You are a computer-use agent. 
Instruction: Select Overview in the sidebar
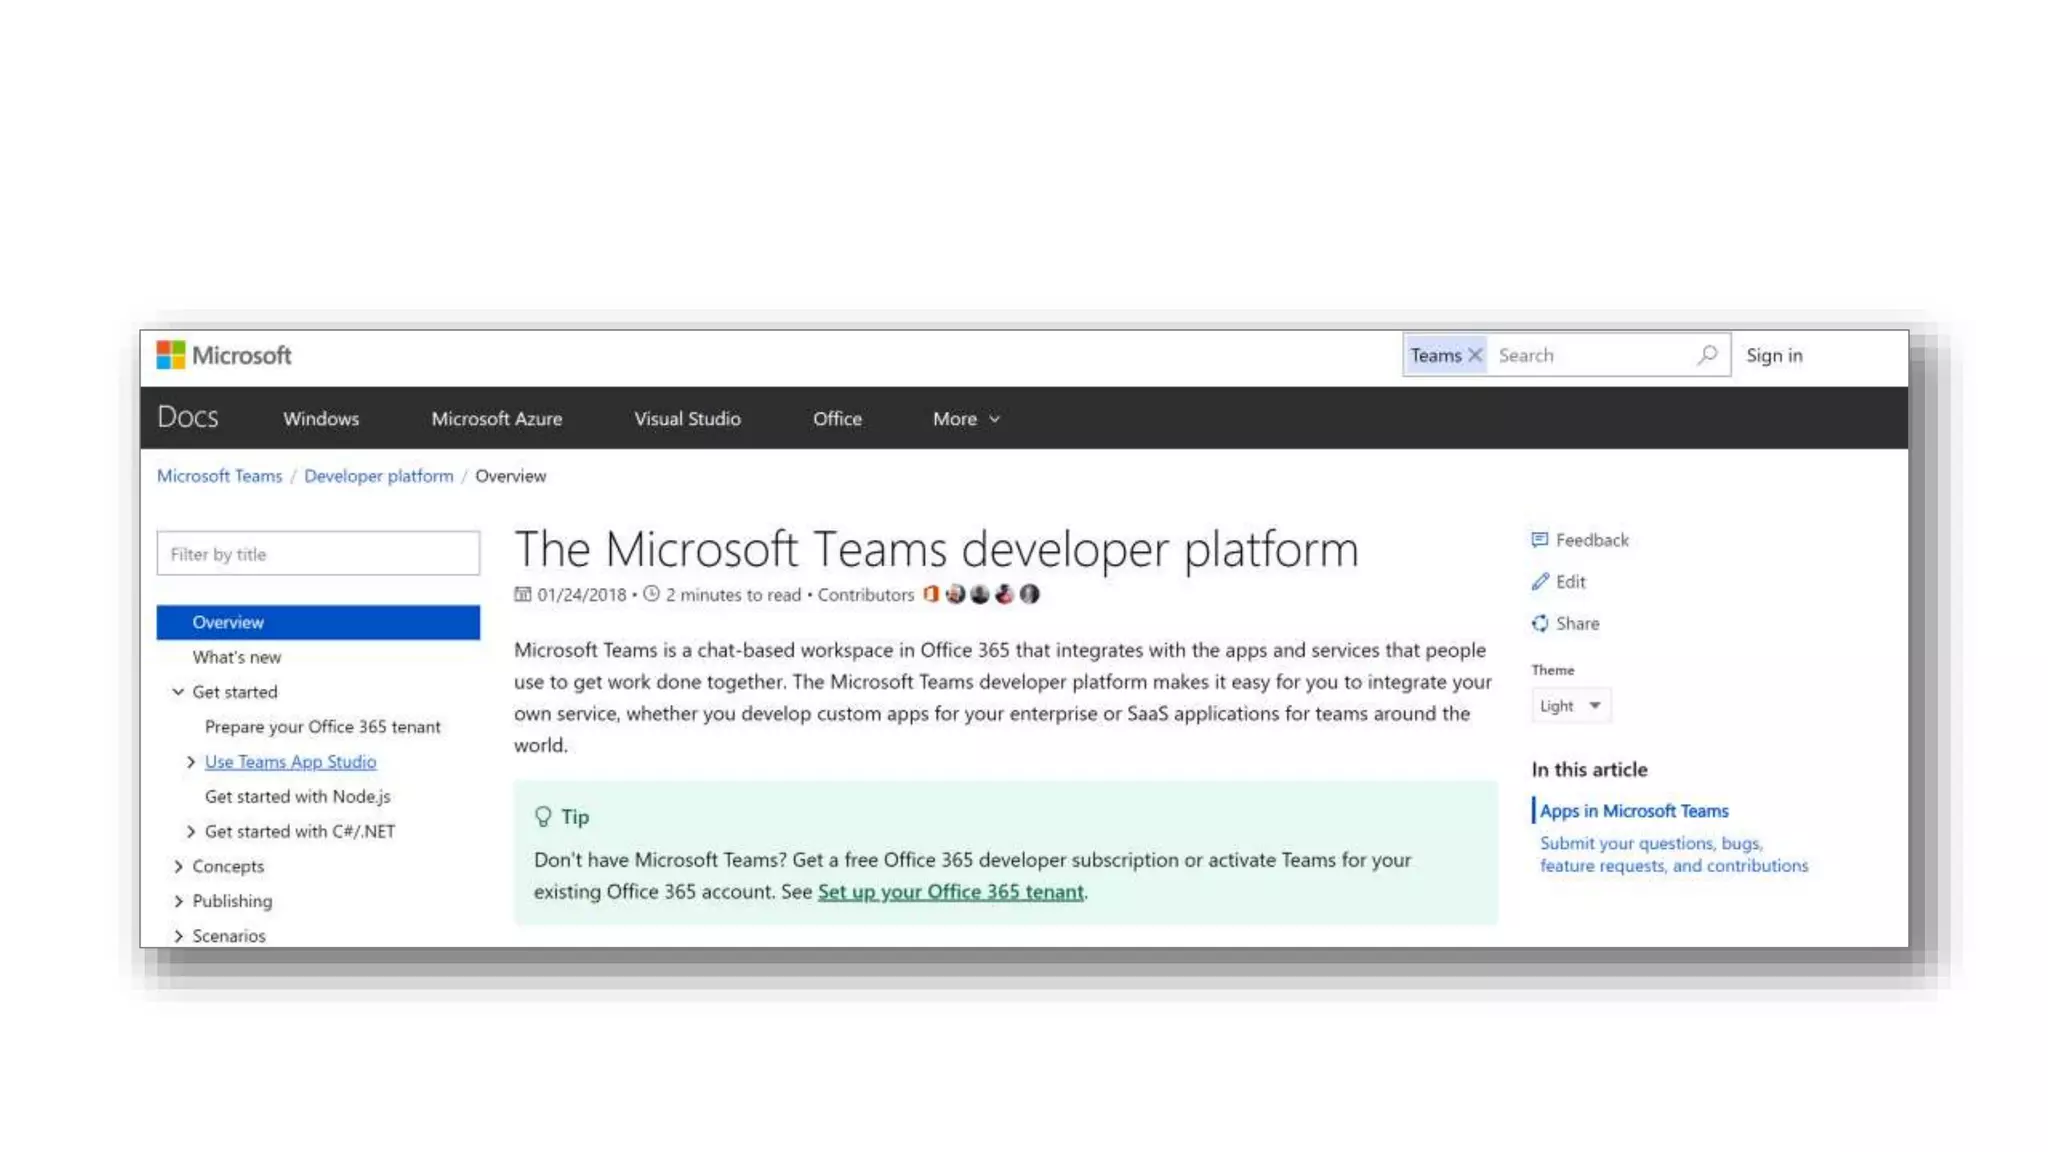(318, 622)
